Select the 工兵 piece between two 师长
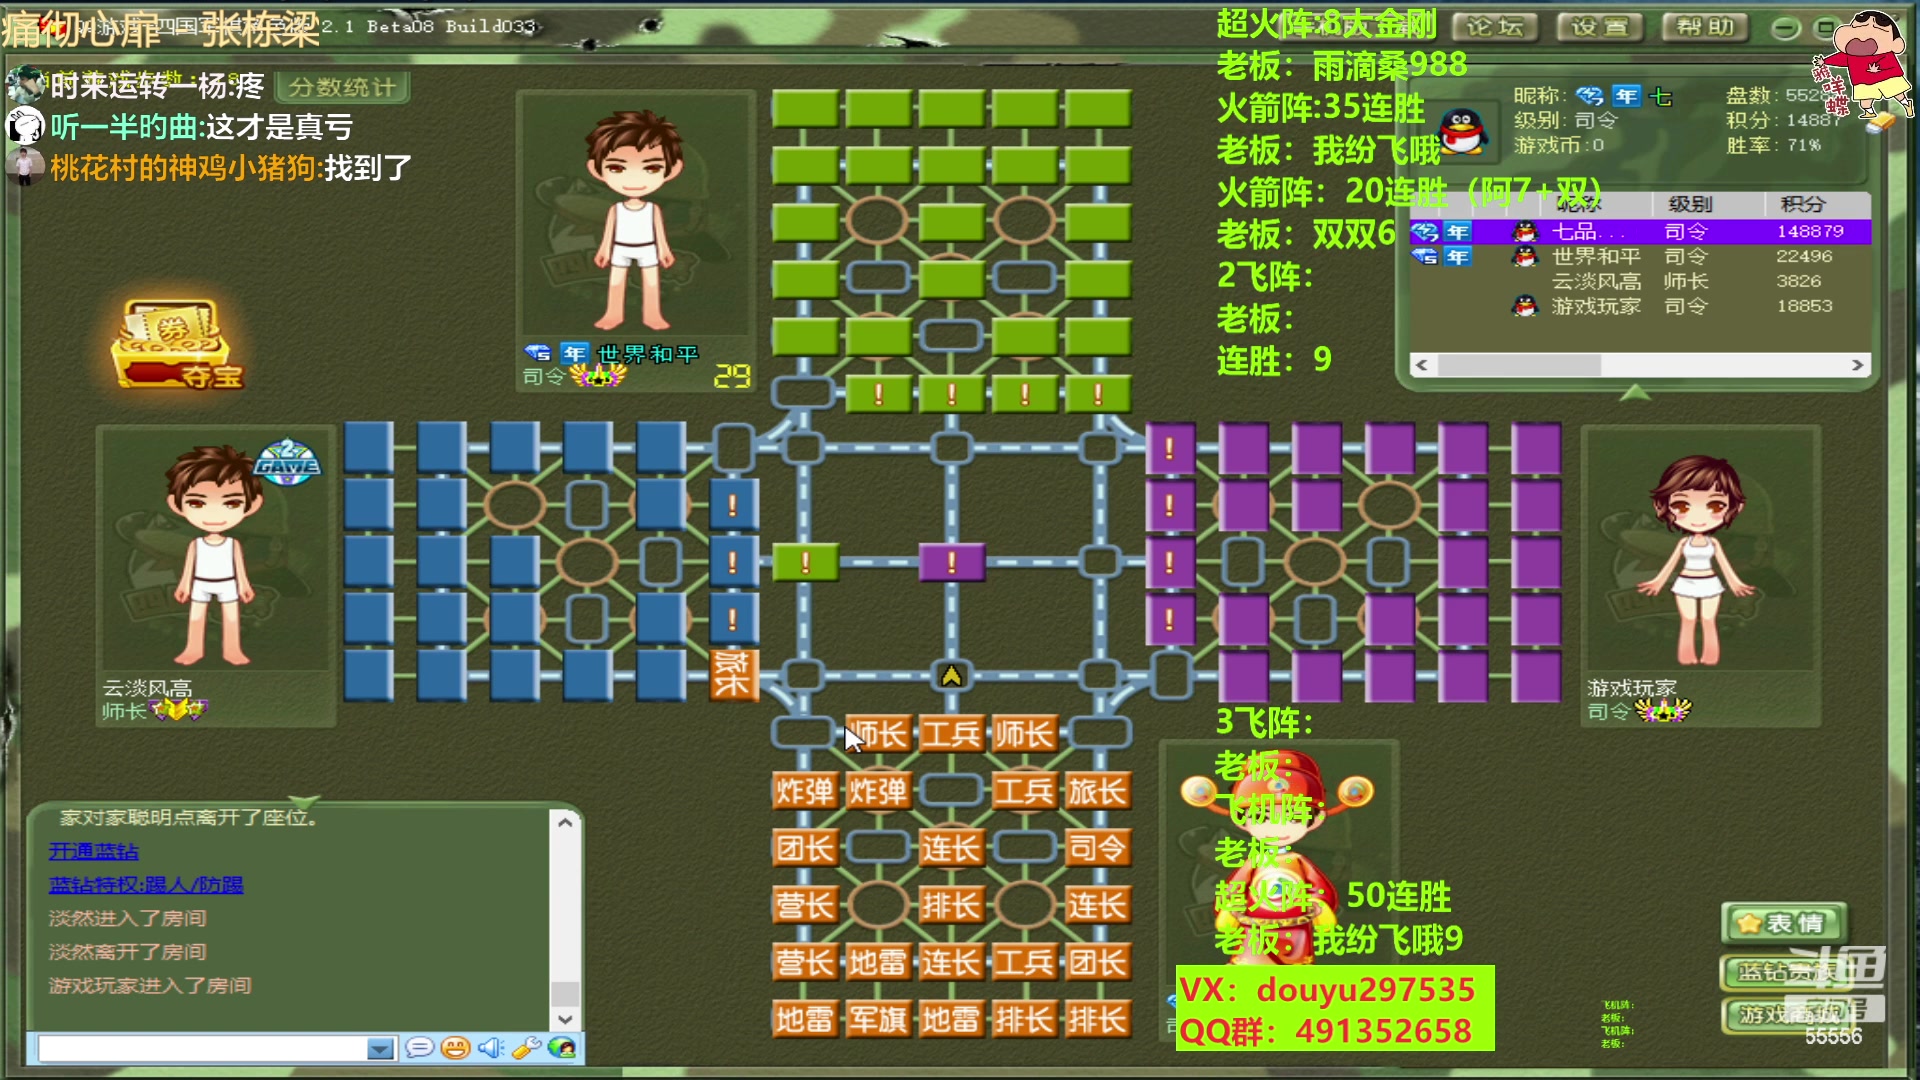 [951, 734]
